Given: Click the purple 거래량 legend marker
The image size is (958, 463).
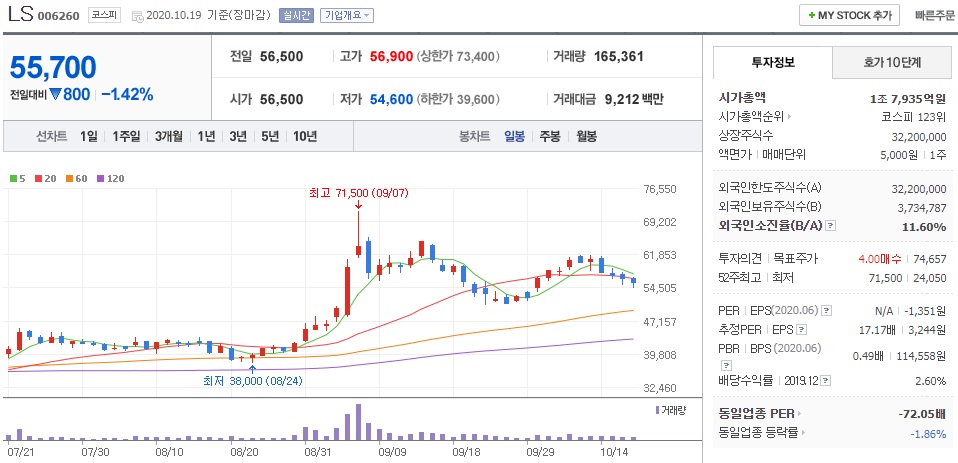Looking at the screenshot, I should tap(657, 410).
